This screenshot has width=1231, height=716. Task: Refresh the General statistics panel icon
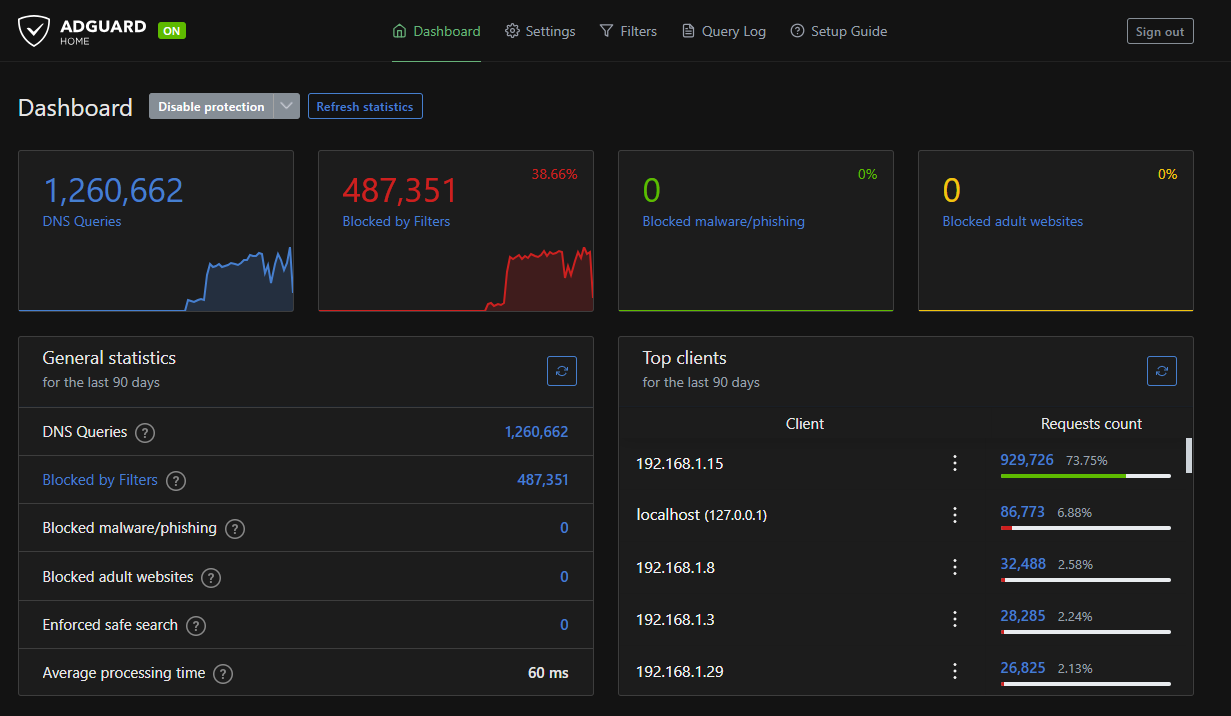562,371
